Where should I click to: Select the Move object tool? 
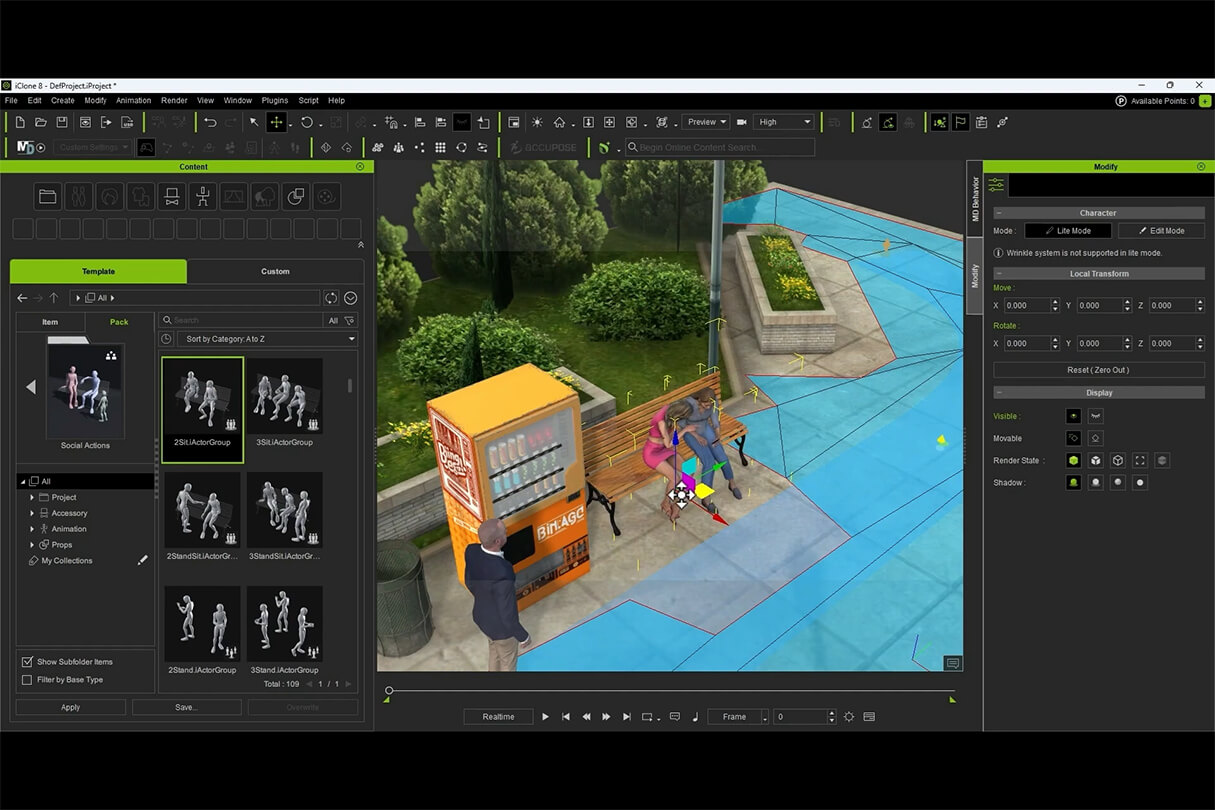coord(276,122)
